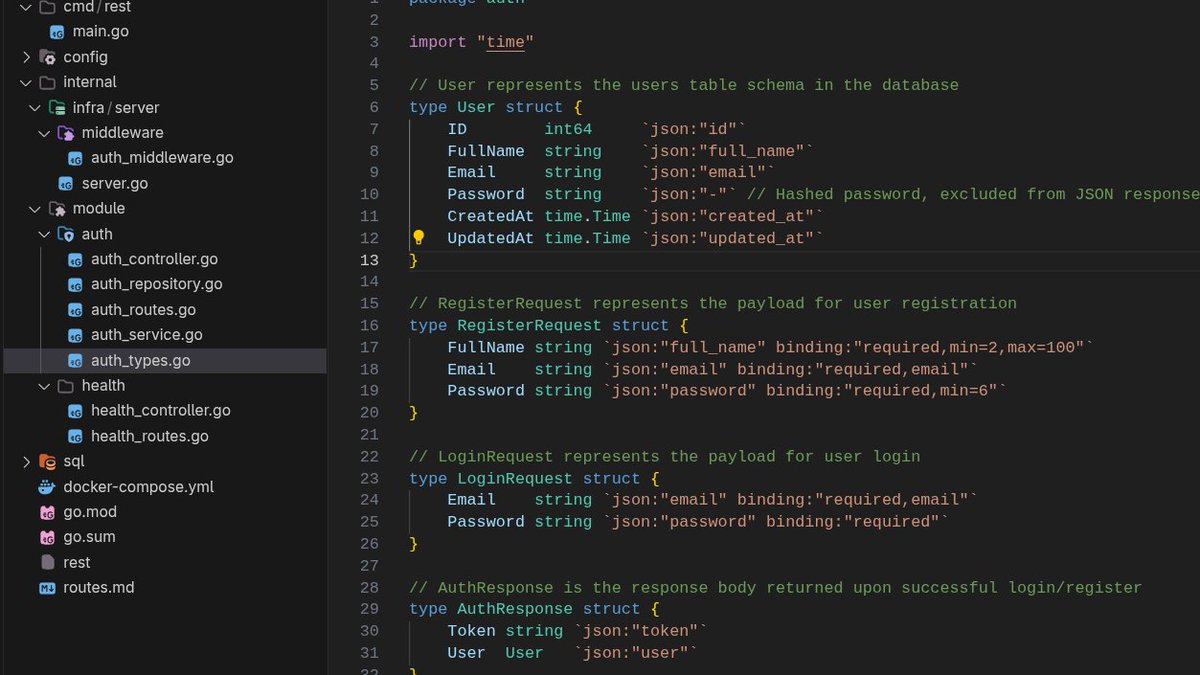Collapse the module folder chevron
Screen dimensions: 1200x675
35,209
